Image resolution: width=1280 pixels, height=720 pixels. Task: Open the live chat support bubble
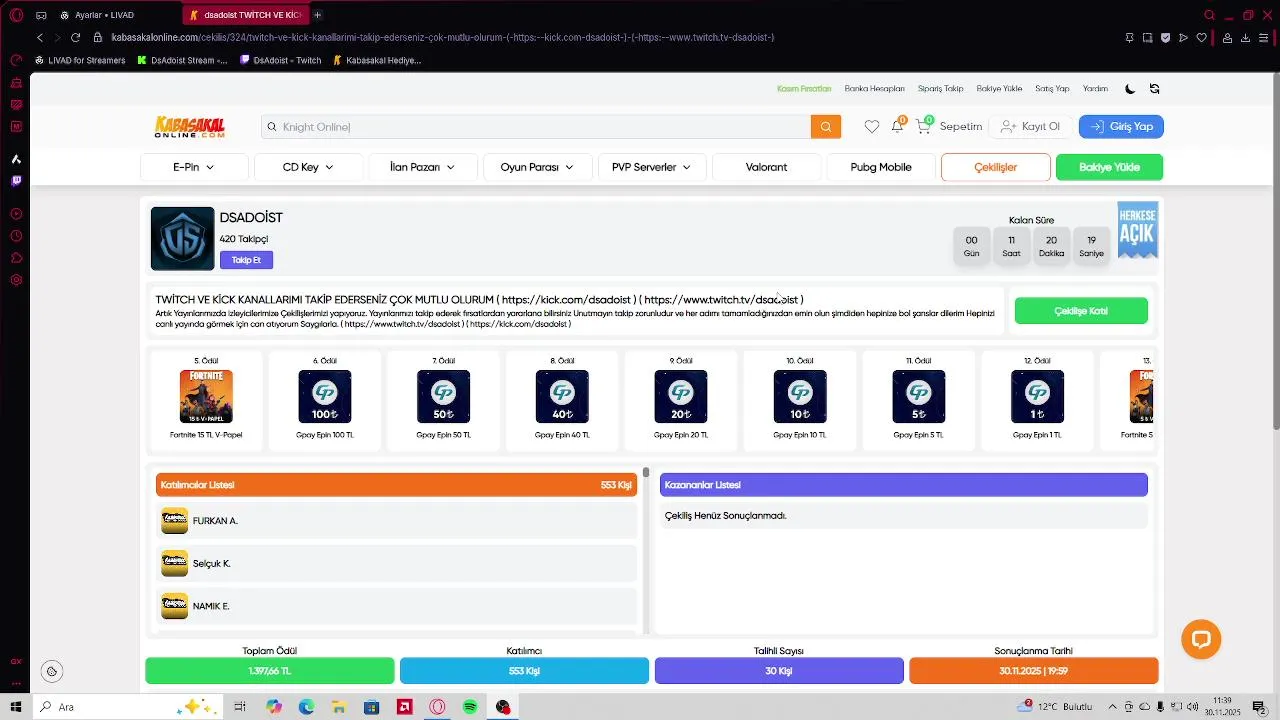[x=1201, y=640]
